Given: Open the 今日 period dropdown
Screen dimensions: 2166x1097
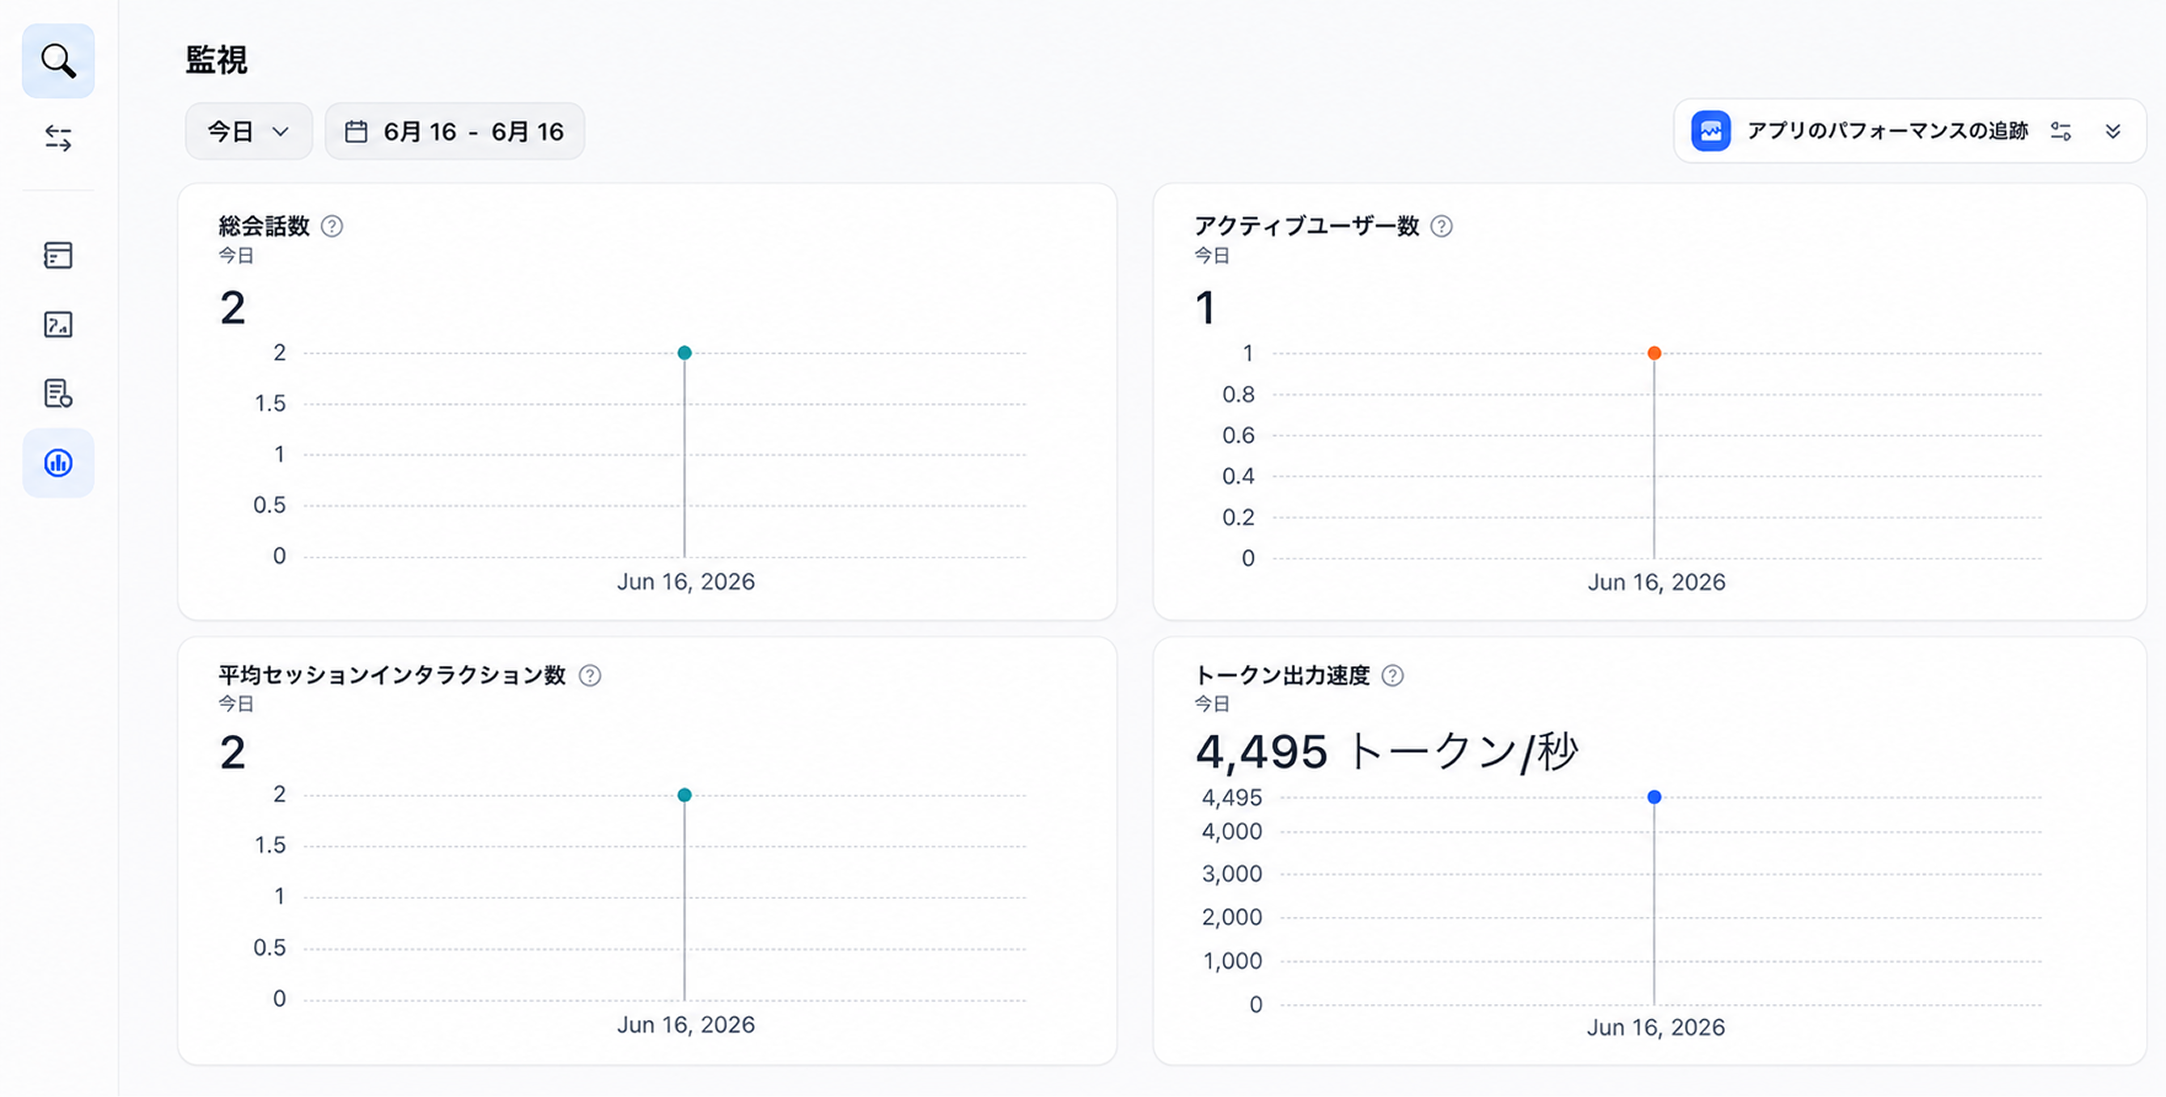Looking at the screenshot, I should [249, 131].
